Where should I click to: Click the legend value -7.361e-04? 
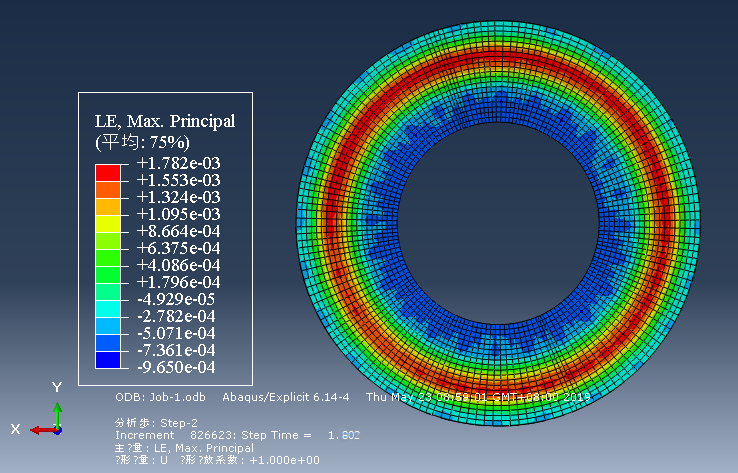[x=176, y=350]
